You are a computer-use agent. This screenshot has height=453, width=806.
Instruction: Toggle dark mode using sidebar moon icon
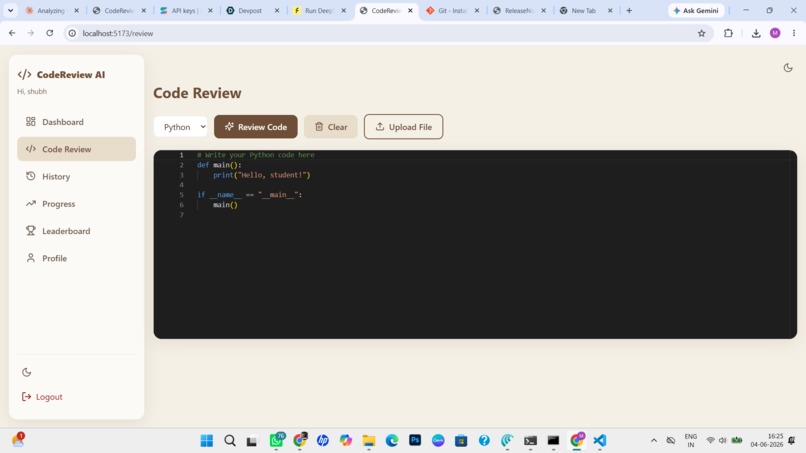click(27, 372)
